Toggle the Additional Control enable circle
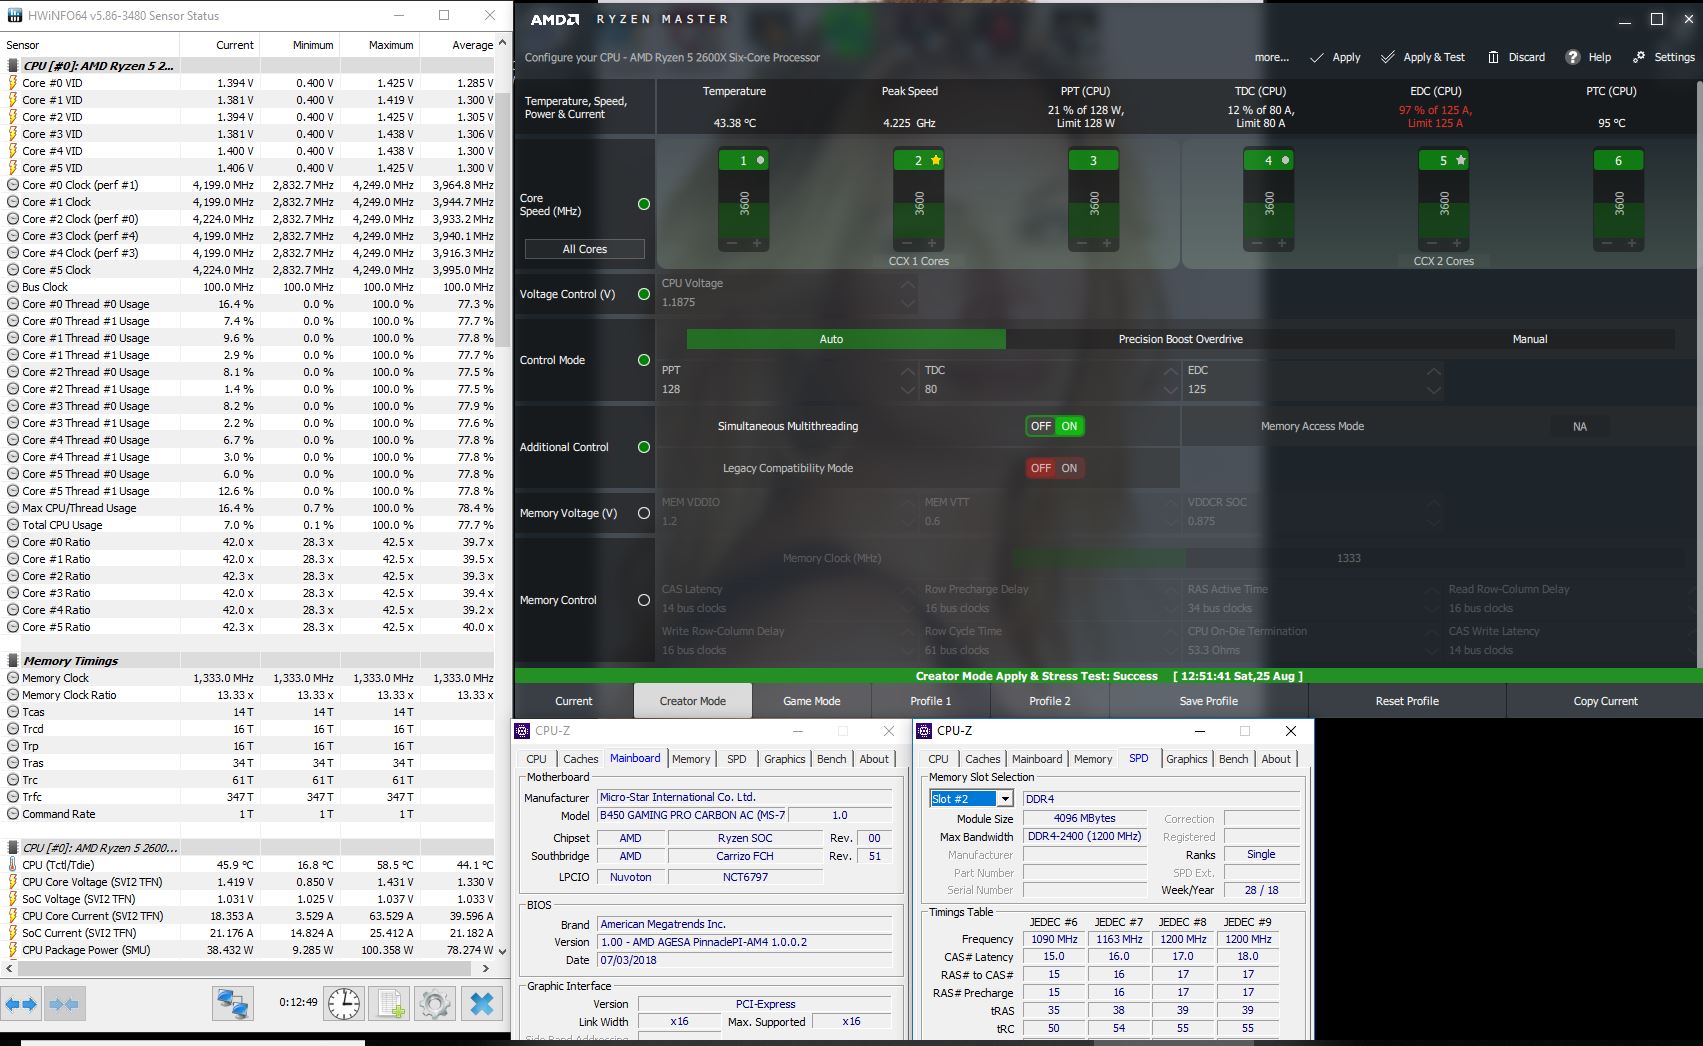This screenshot has height=1046, width=1703. tap(644, 447)
